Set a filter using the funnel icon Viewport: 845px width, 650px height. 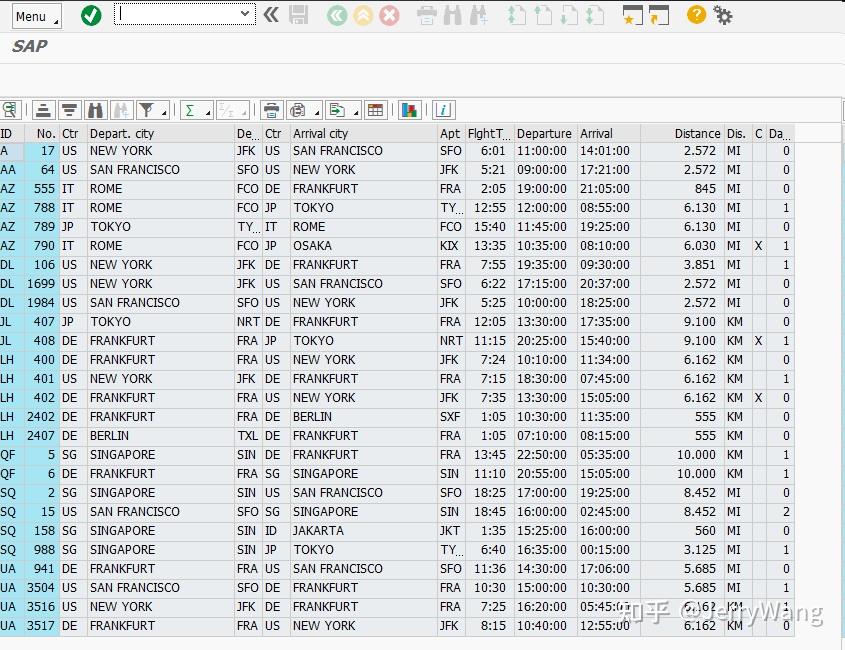[148, 110]
